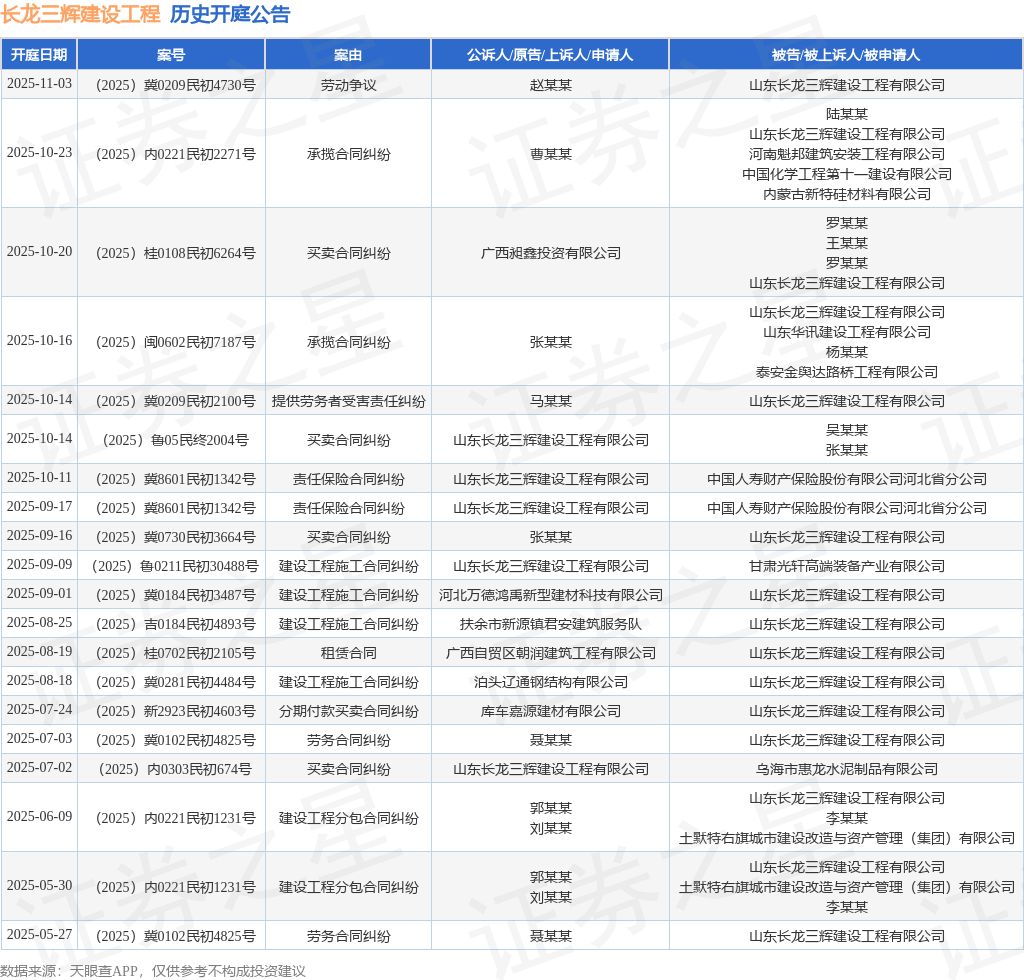Click plaintiff 广西自贸区朝润建筑工程有限公司
This screenshot has height=980, width=1024.
coord(551,654)
